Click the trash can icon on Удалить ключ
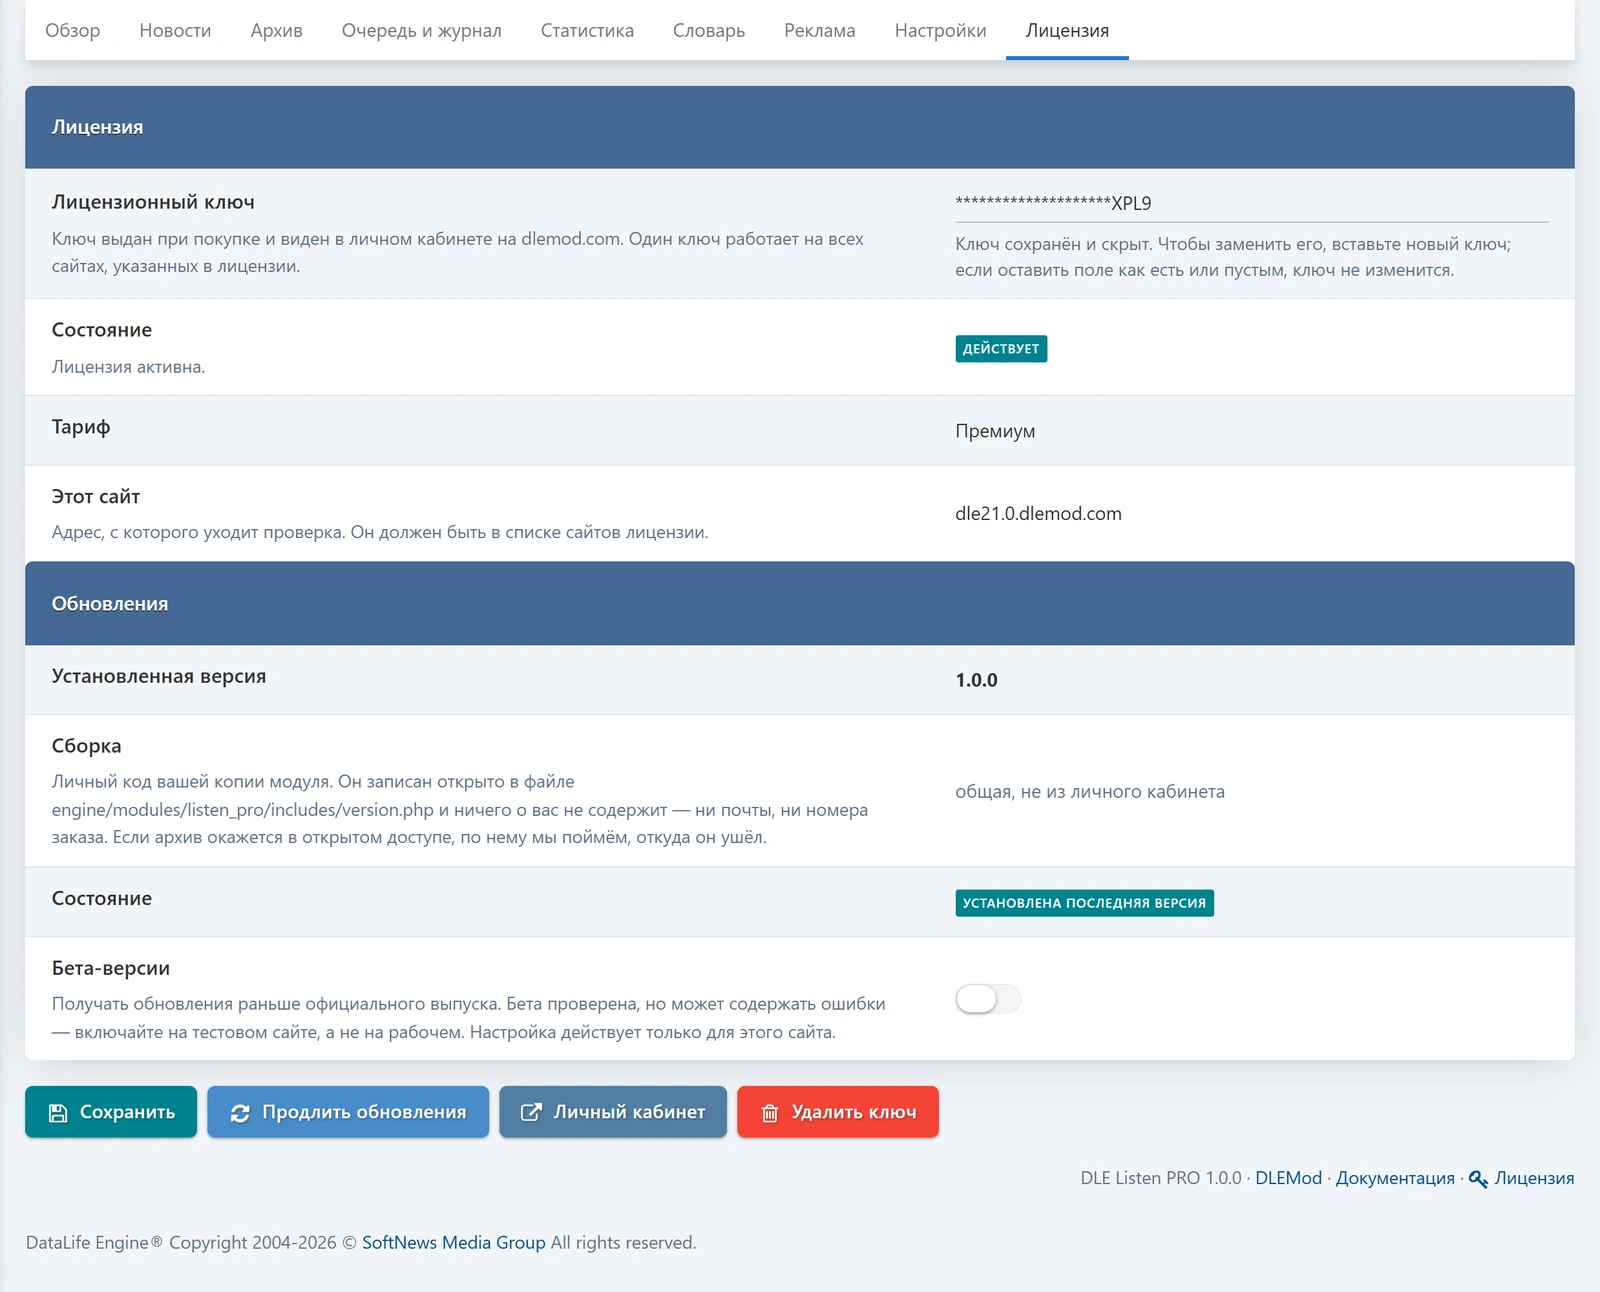Screen dimensions: 1600x1292 [770, 1113]
